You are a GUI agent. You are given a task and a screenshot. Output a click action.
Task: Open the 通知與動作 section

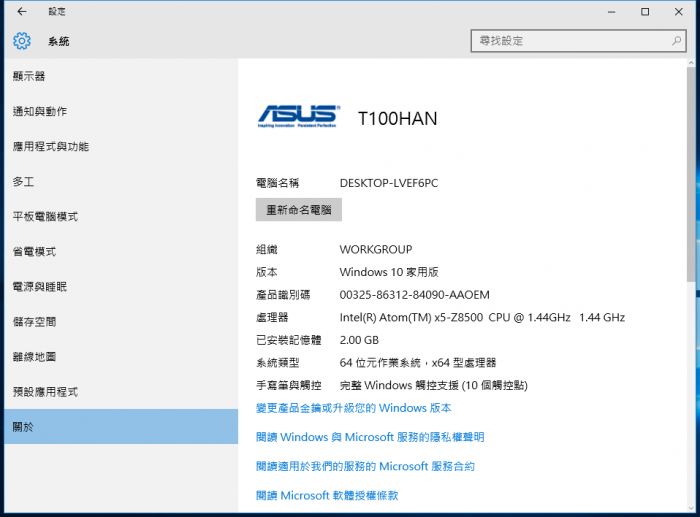tap(121, 111)
